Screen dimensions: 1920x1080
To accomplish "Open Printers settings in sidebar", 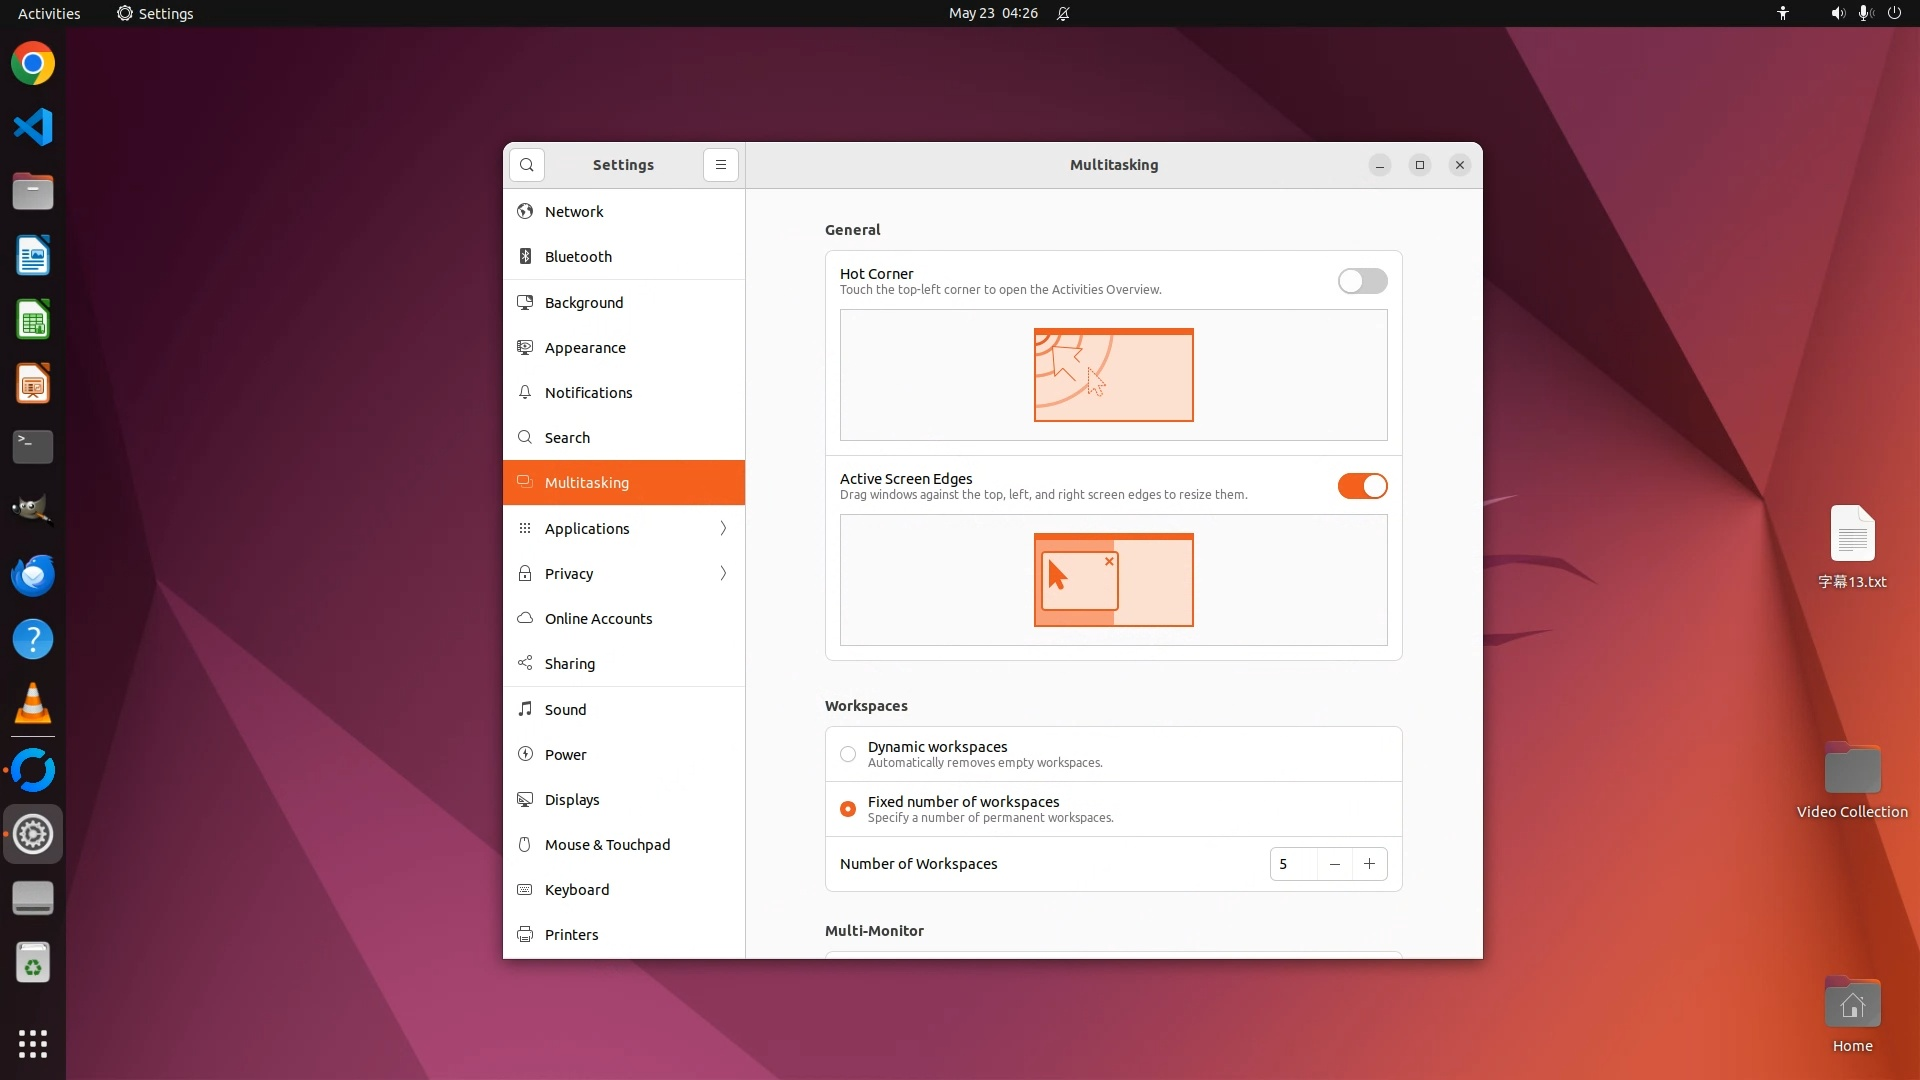I will (x=571, y=935).
